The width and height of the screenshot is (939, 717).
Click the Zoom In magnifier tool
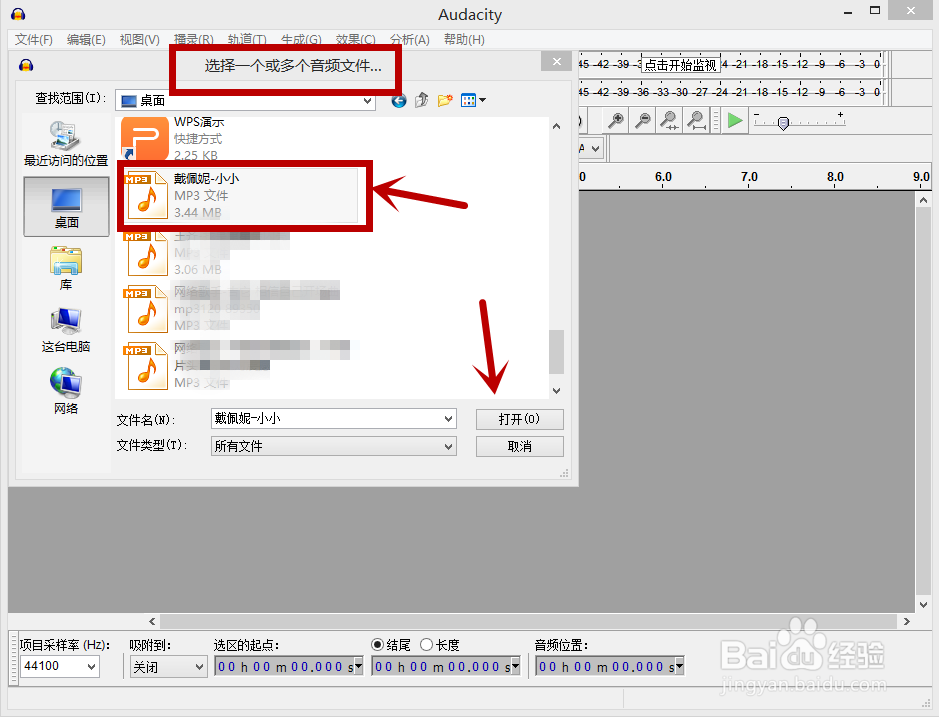[x=615, y=120]
